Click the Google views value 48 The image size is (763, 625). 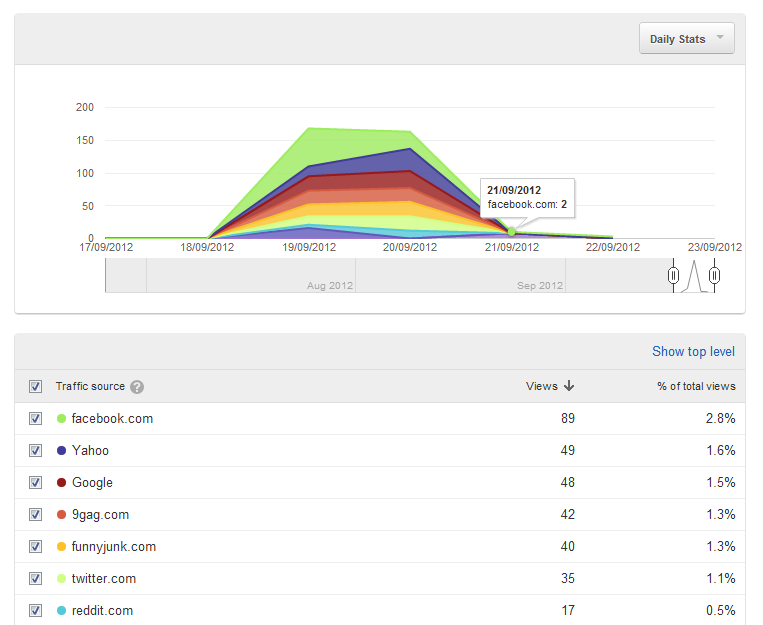568,482
